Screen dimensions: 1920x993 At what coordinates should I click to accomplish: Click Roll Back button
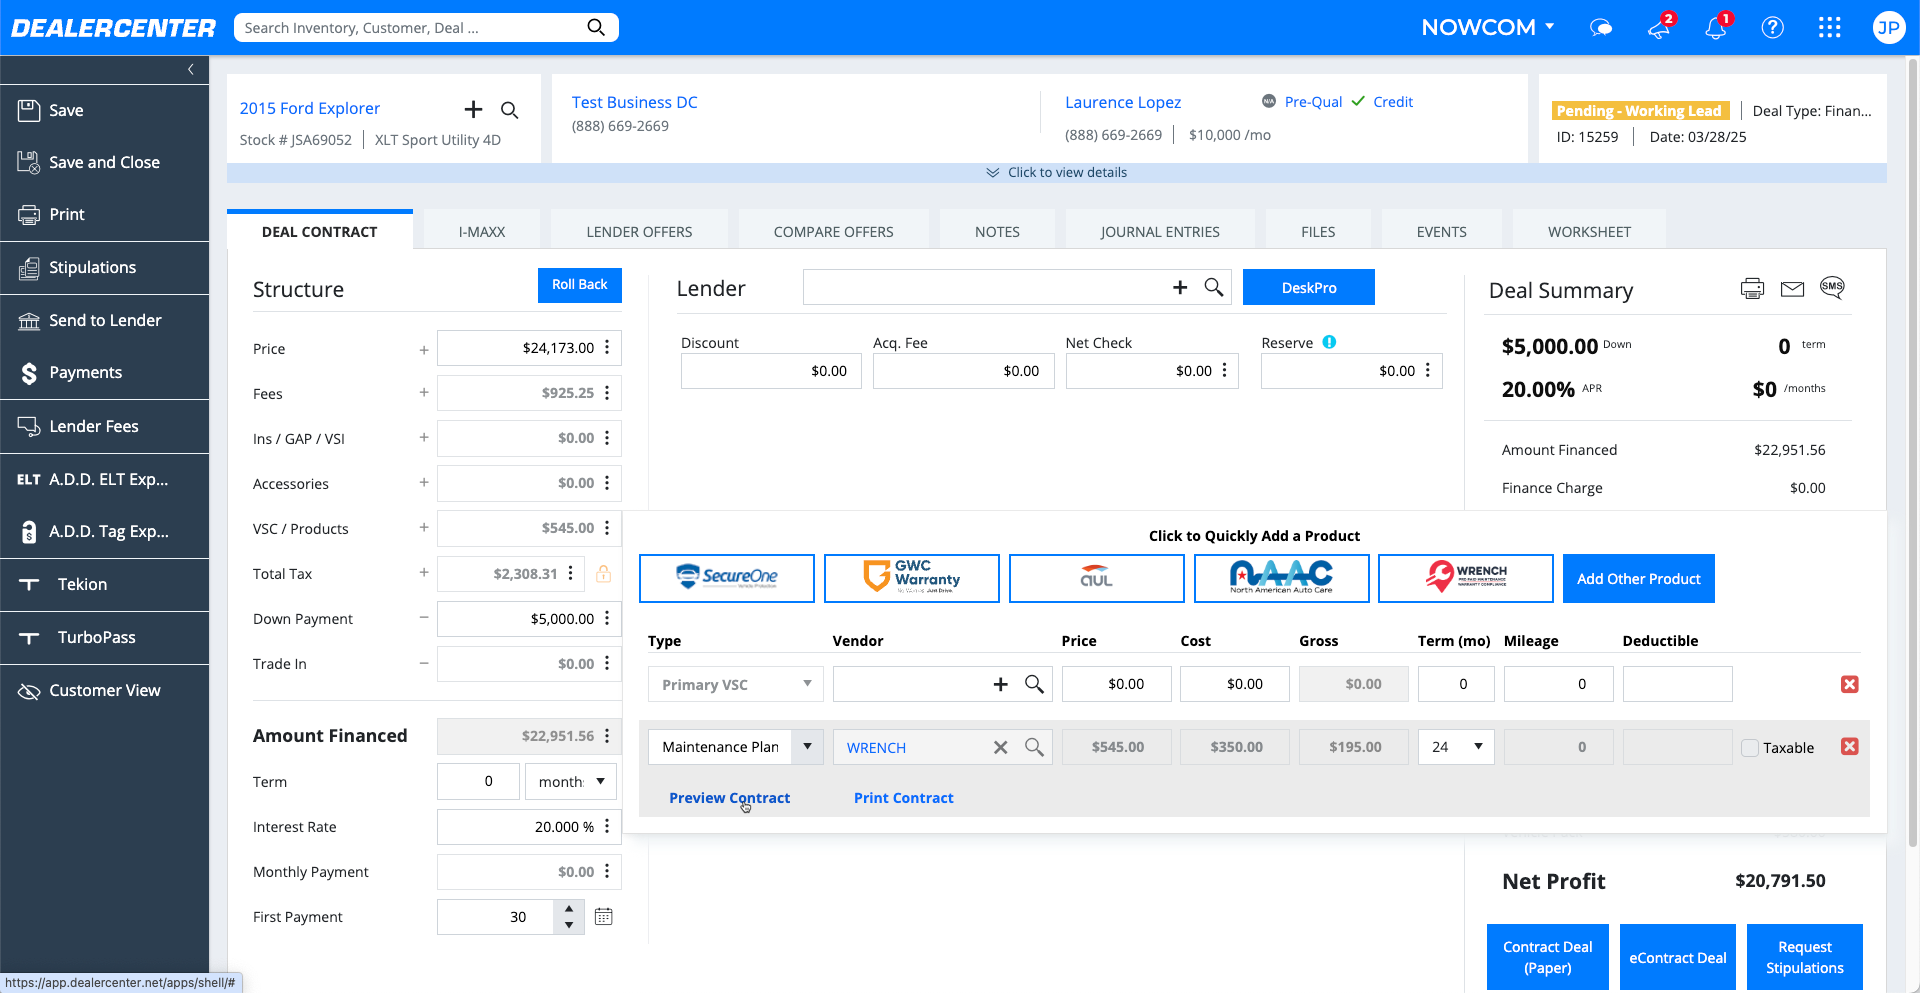580,285
